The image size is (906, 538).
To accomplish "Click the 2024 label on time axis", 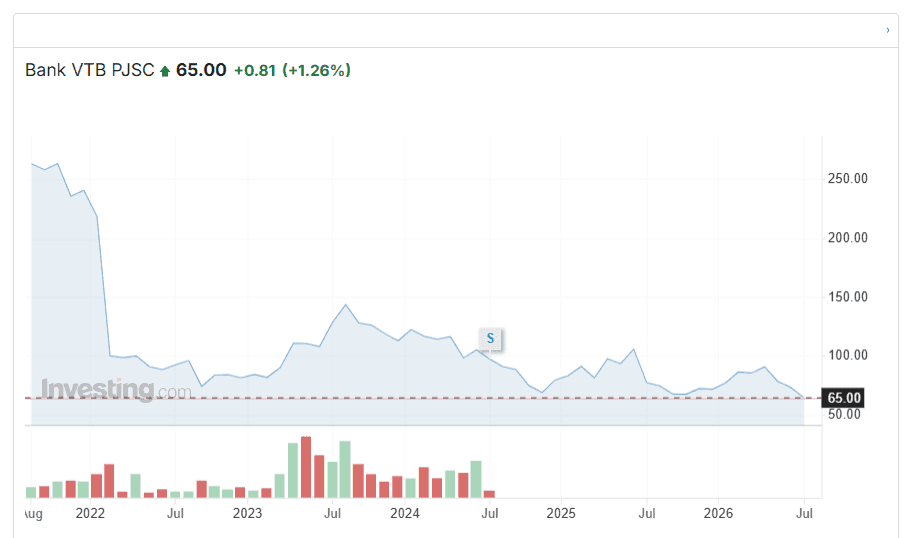I will [404, 513].
